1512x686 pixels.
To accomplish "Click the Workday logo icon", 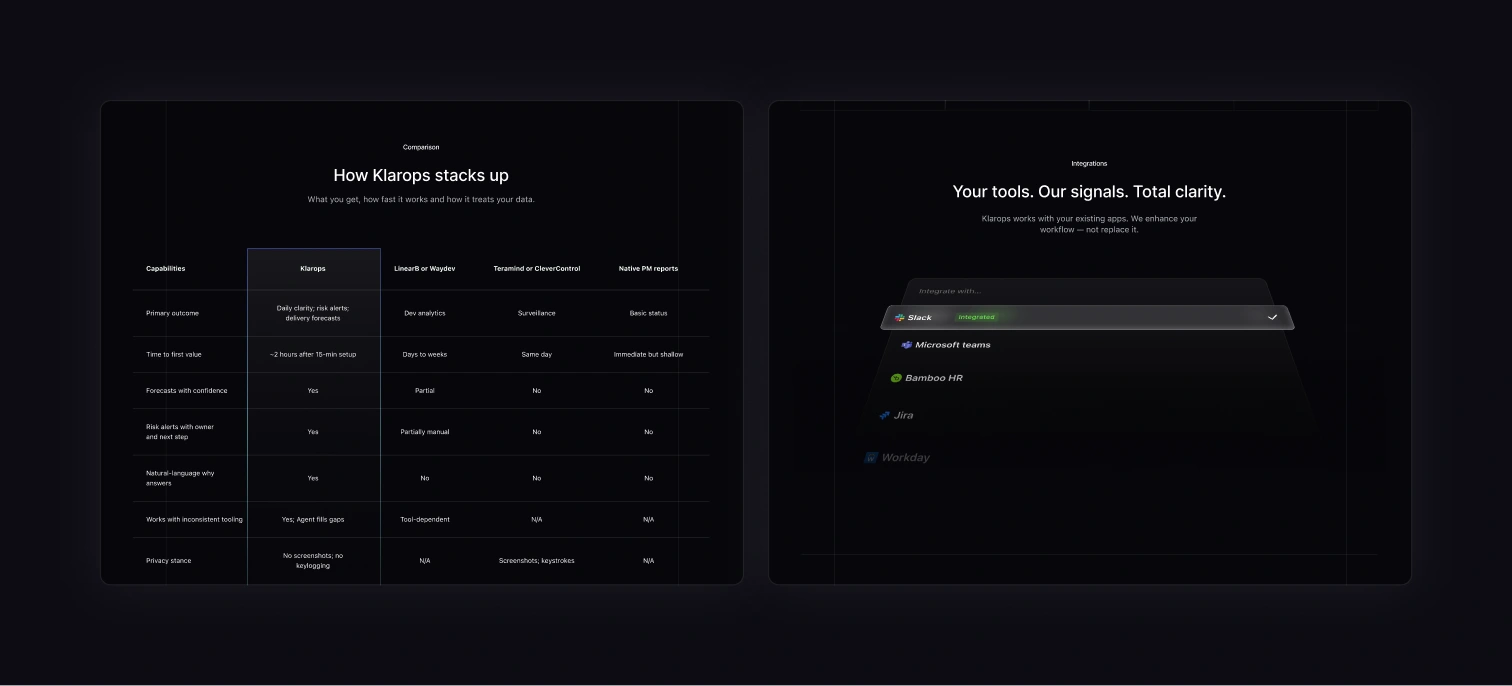I will [x=871, y=458].
